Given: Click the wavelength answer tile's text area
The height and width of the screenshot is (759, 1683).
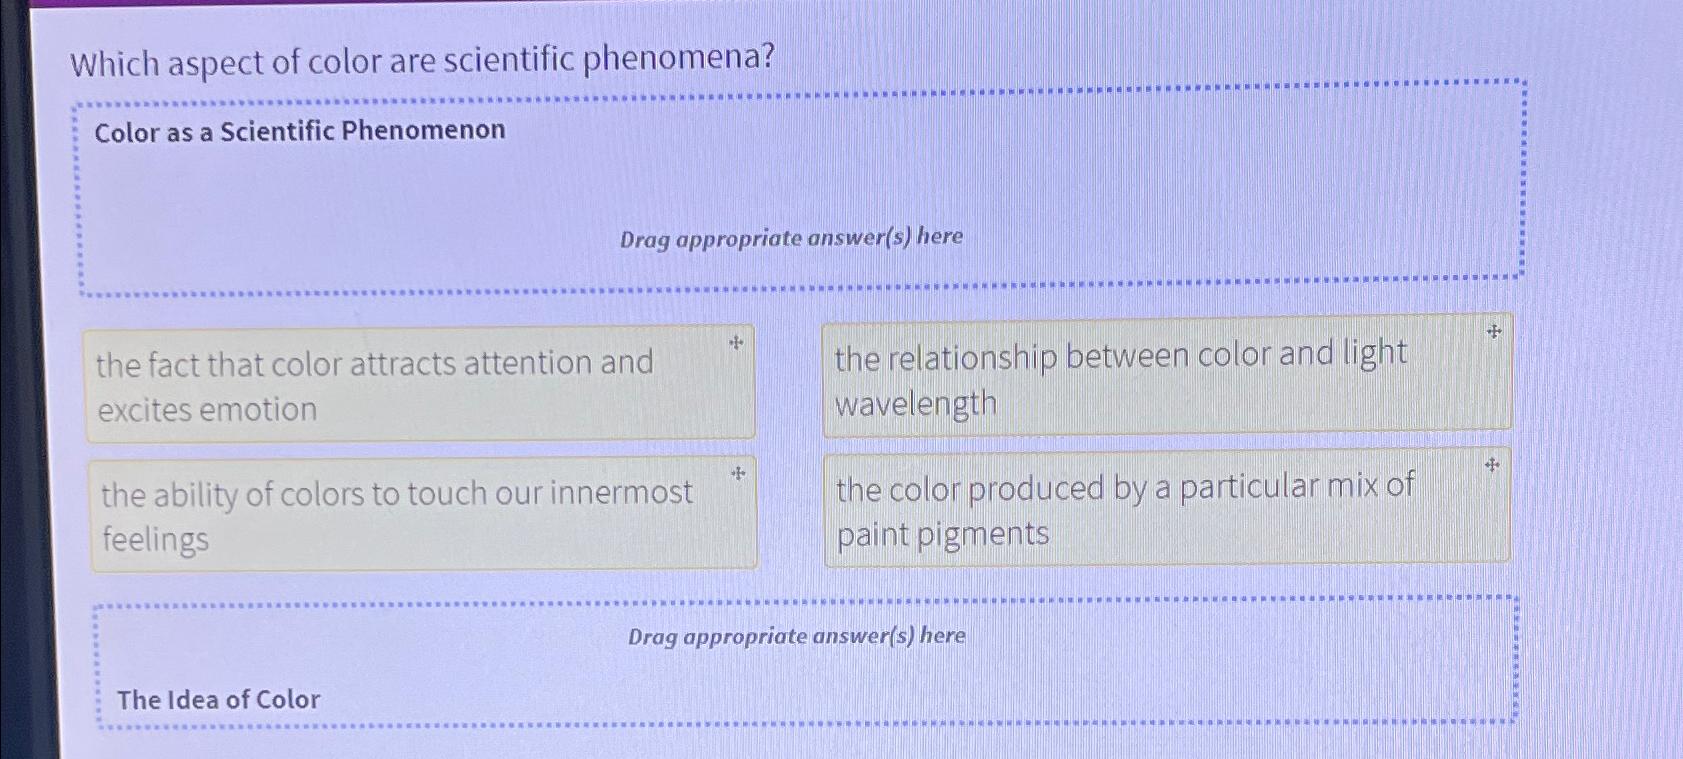Looking at the screenshot, I should (1120, 378).
